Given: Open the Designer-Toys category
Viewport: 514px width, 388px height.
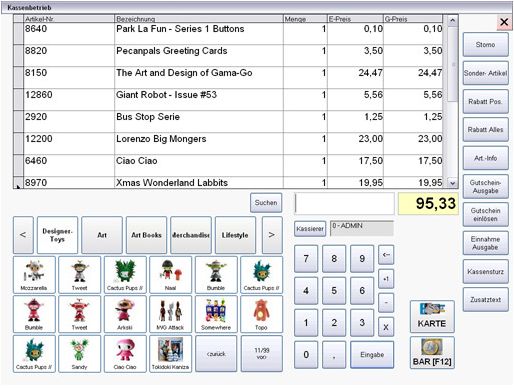Looking at the screenshot, I should 57,235.
